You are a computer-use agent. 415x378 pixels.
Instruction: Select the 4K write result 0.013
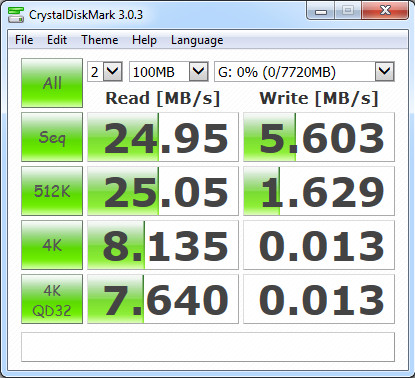click(319, 245)
